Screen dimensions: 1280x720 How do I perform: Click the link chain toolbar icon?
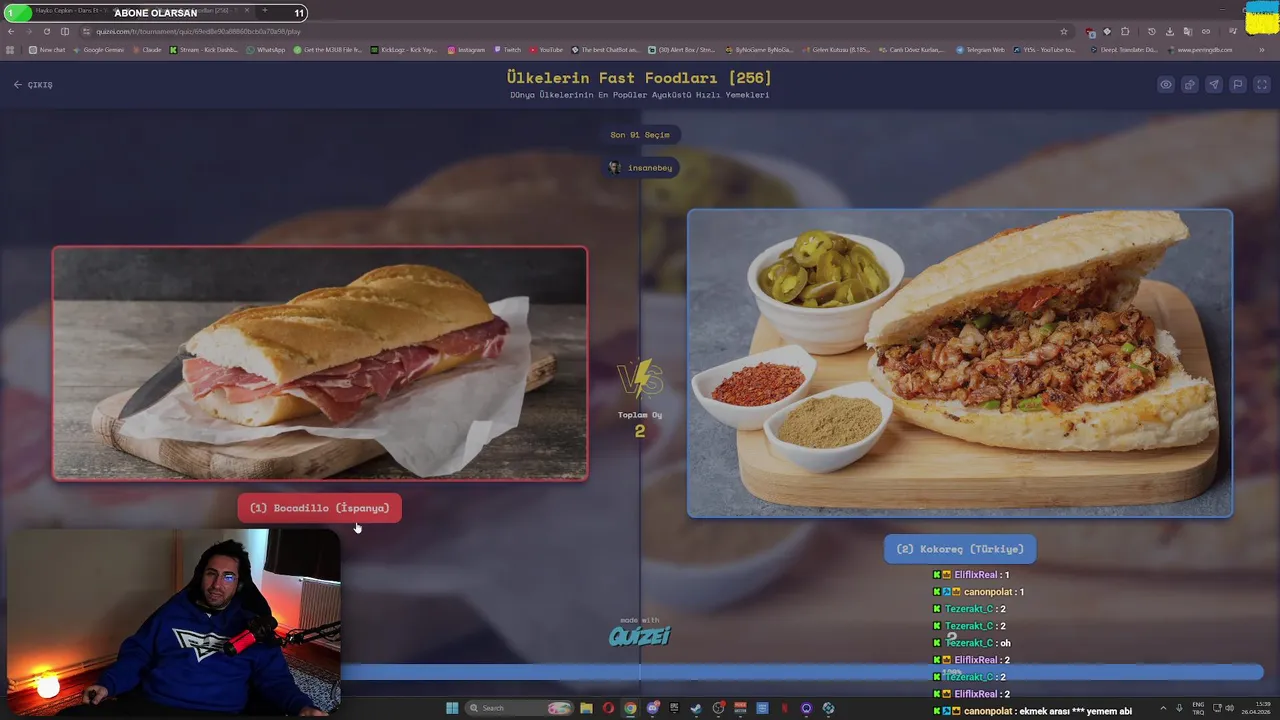coord(1206,31)
